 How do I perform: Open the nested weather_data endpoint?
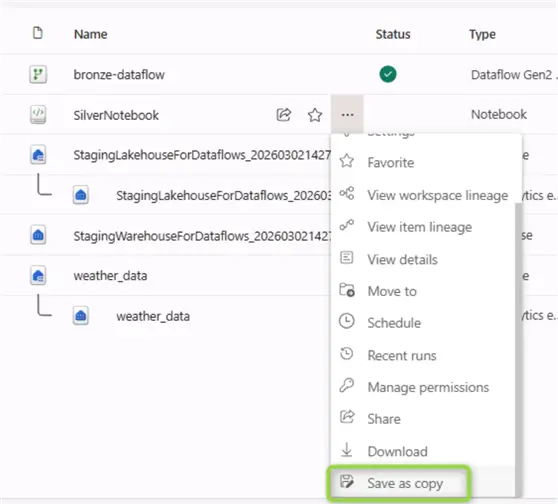153,316
